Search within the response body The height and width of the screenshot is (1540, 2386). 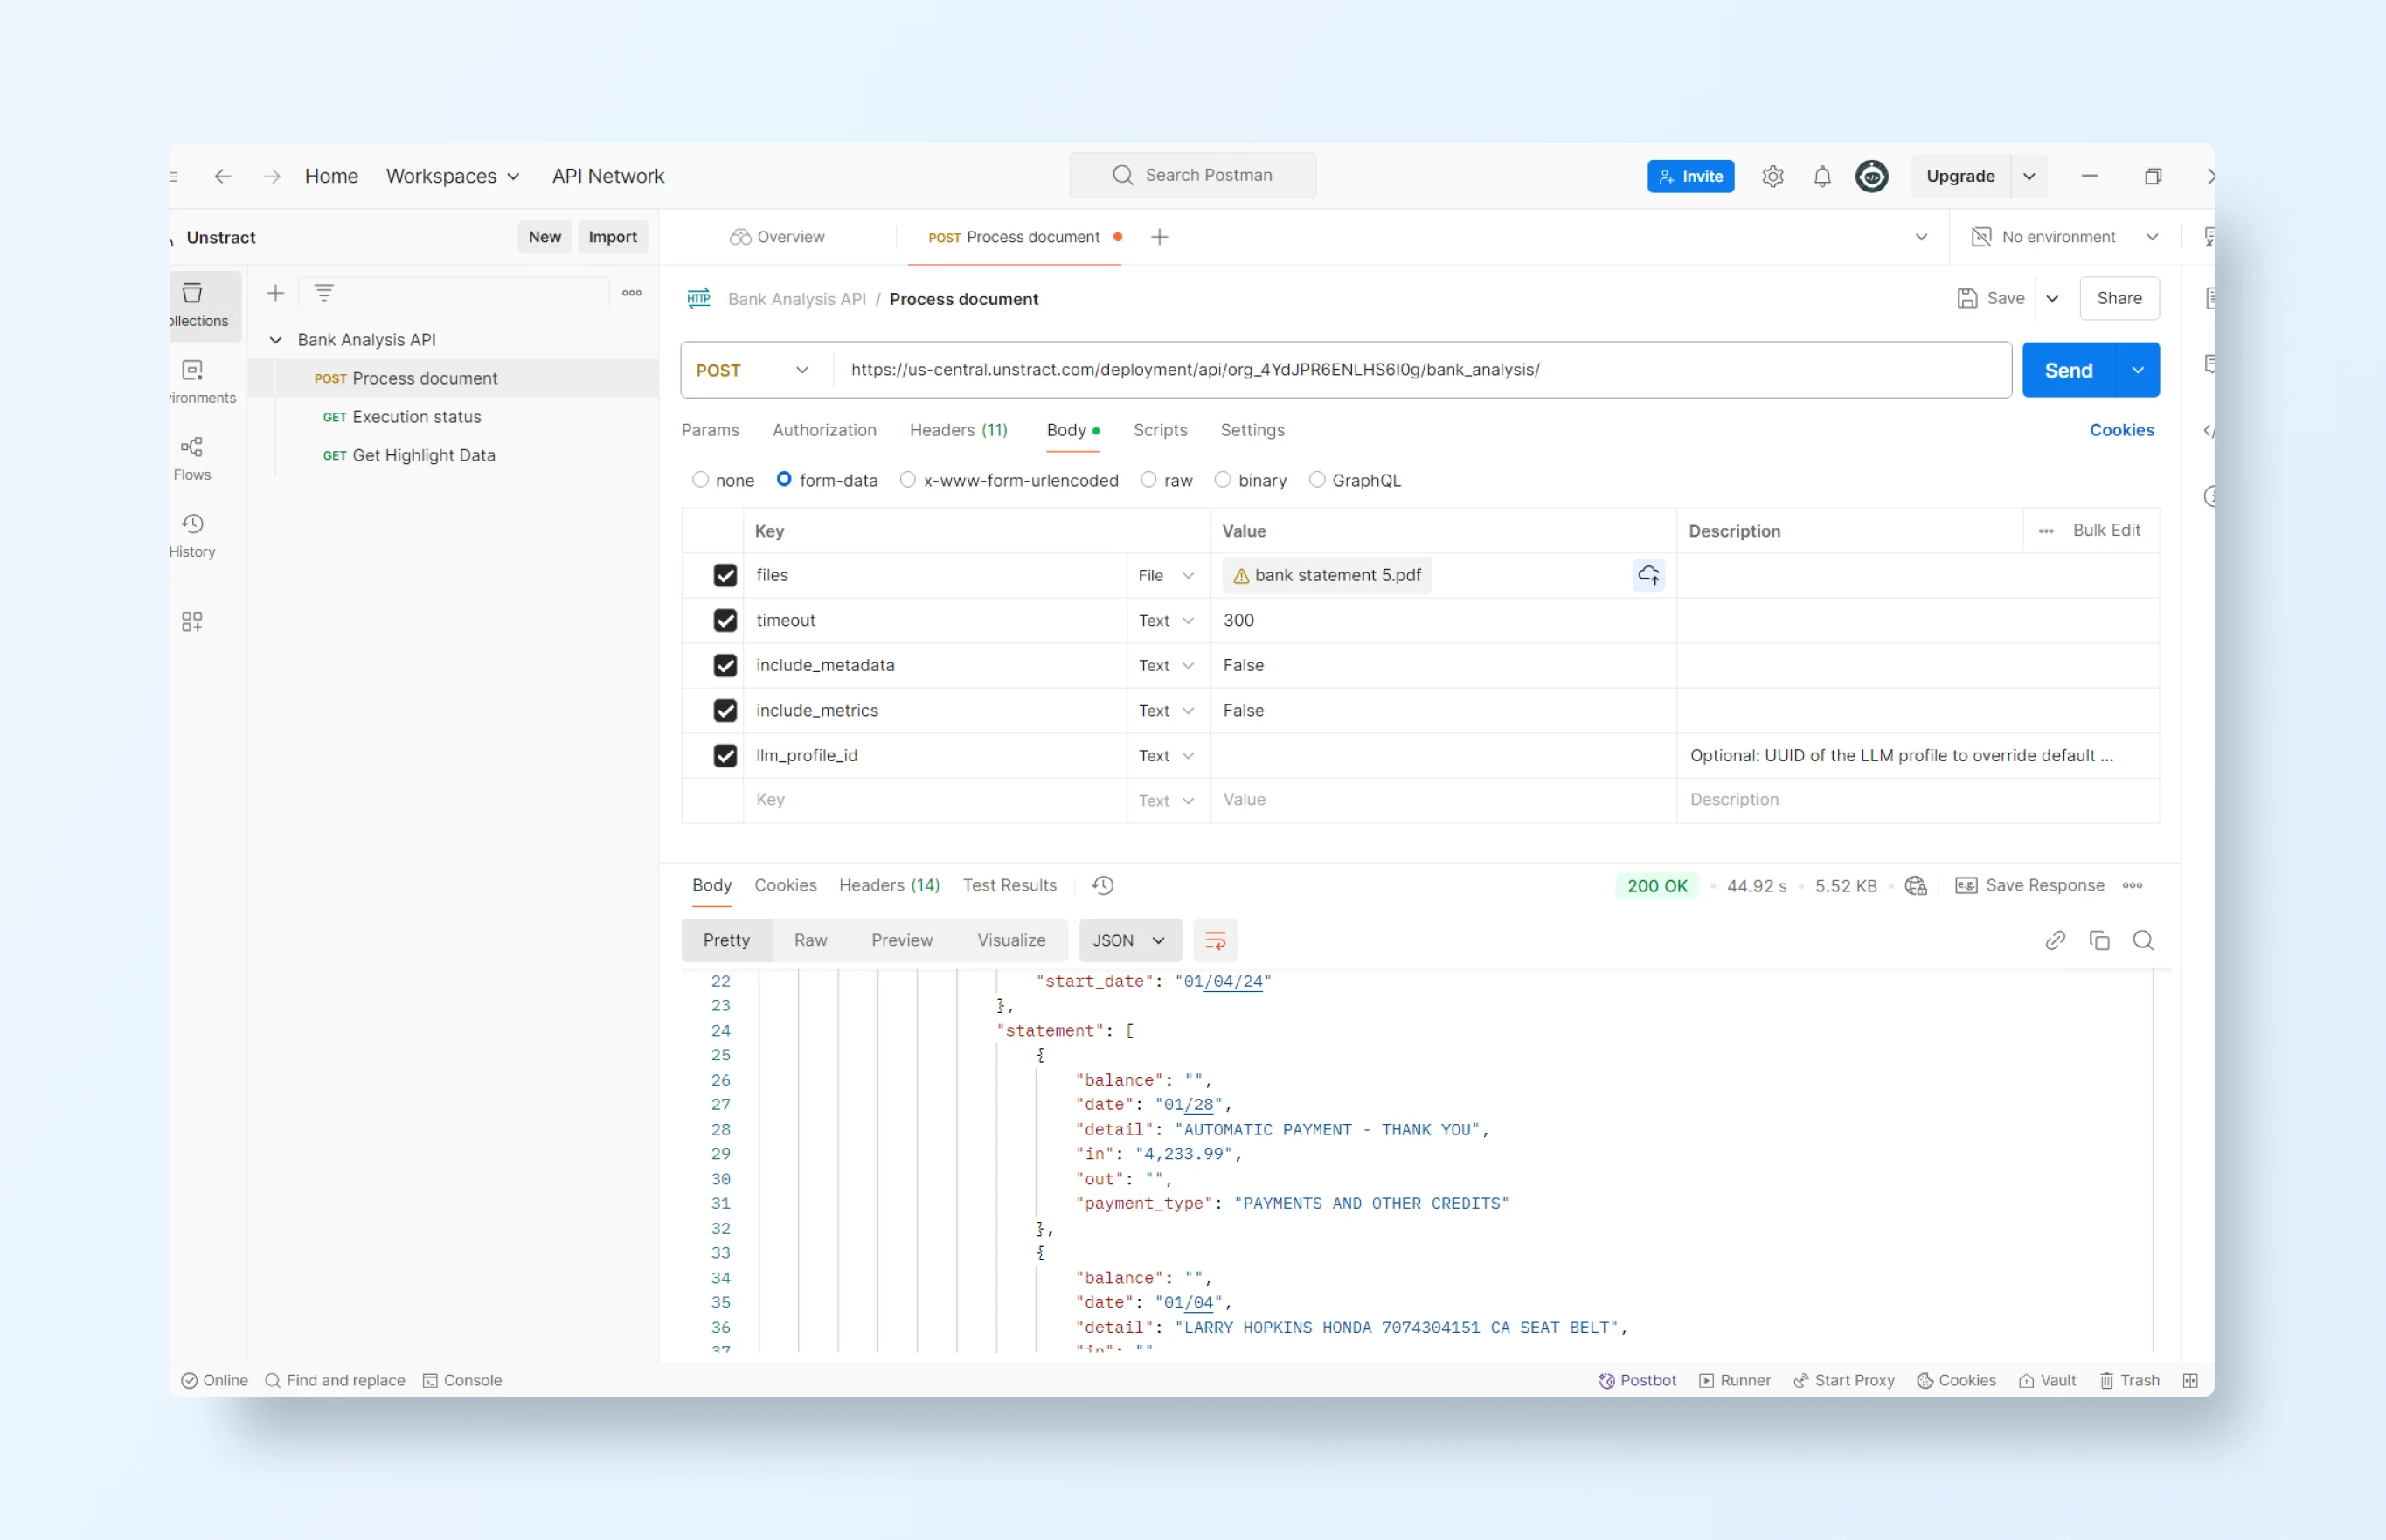tap(2144, 940)
